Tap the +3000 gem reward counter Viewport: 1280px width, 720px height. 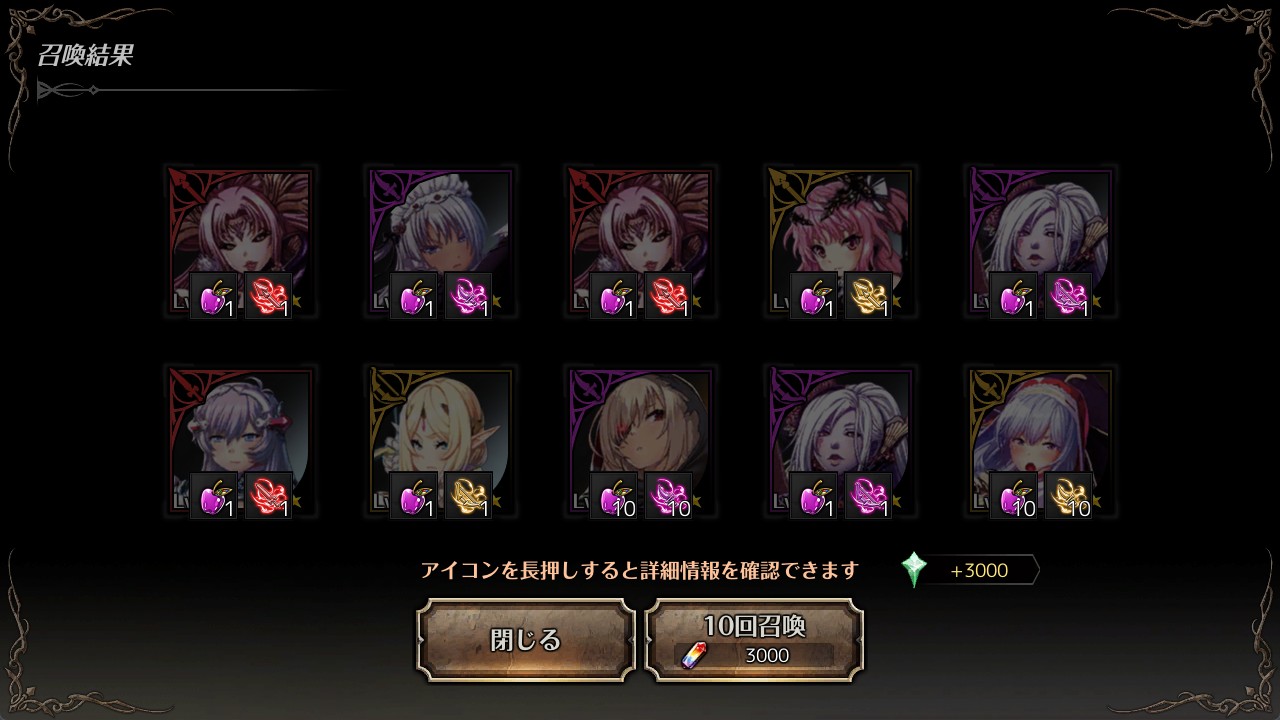(979, 571)
